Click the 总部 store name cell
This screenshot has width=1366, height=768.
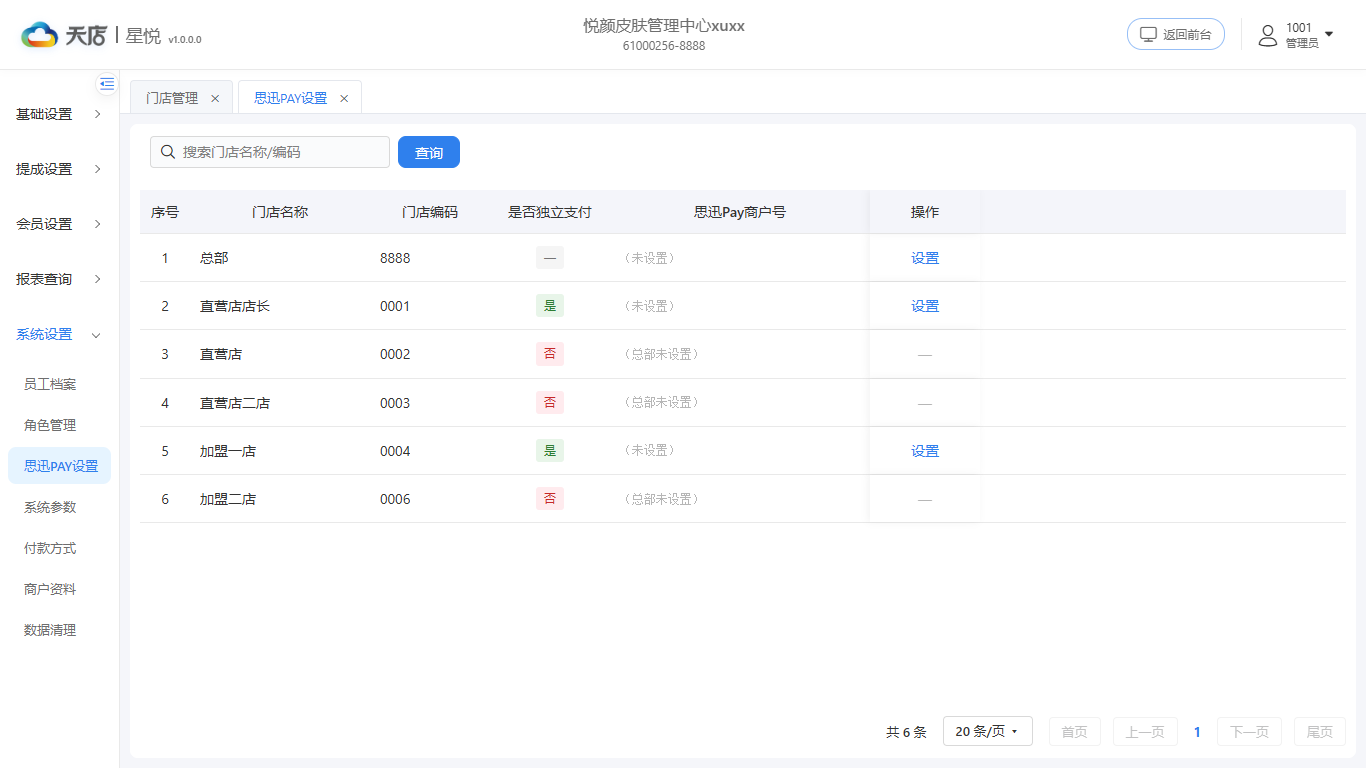click(214, 258)
